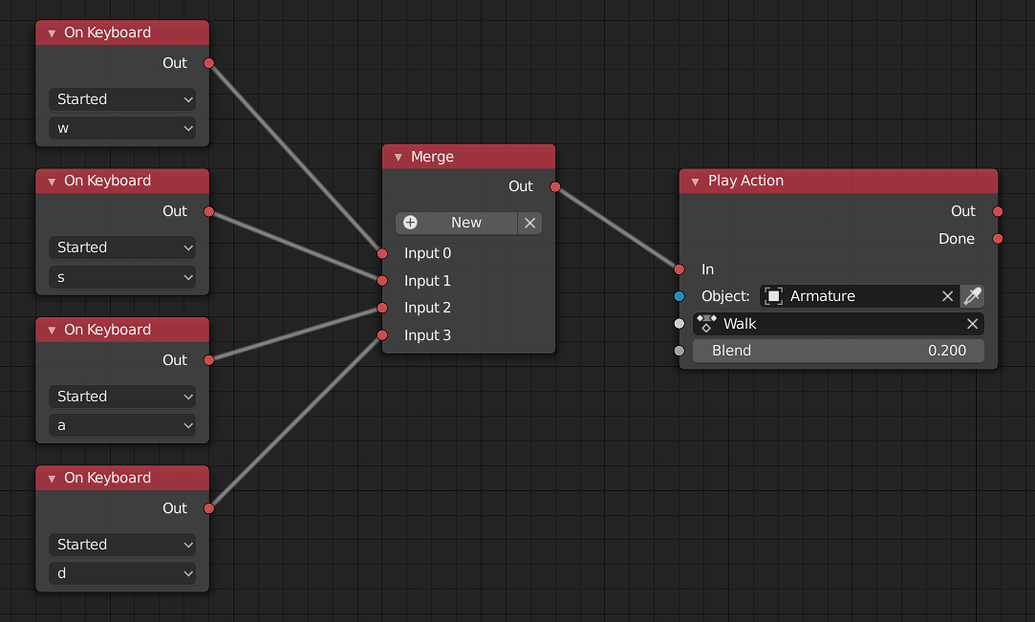Collapse the Play Action node

tap(694, 181)
